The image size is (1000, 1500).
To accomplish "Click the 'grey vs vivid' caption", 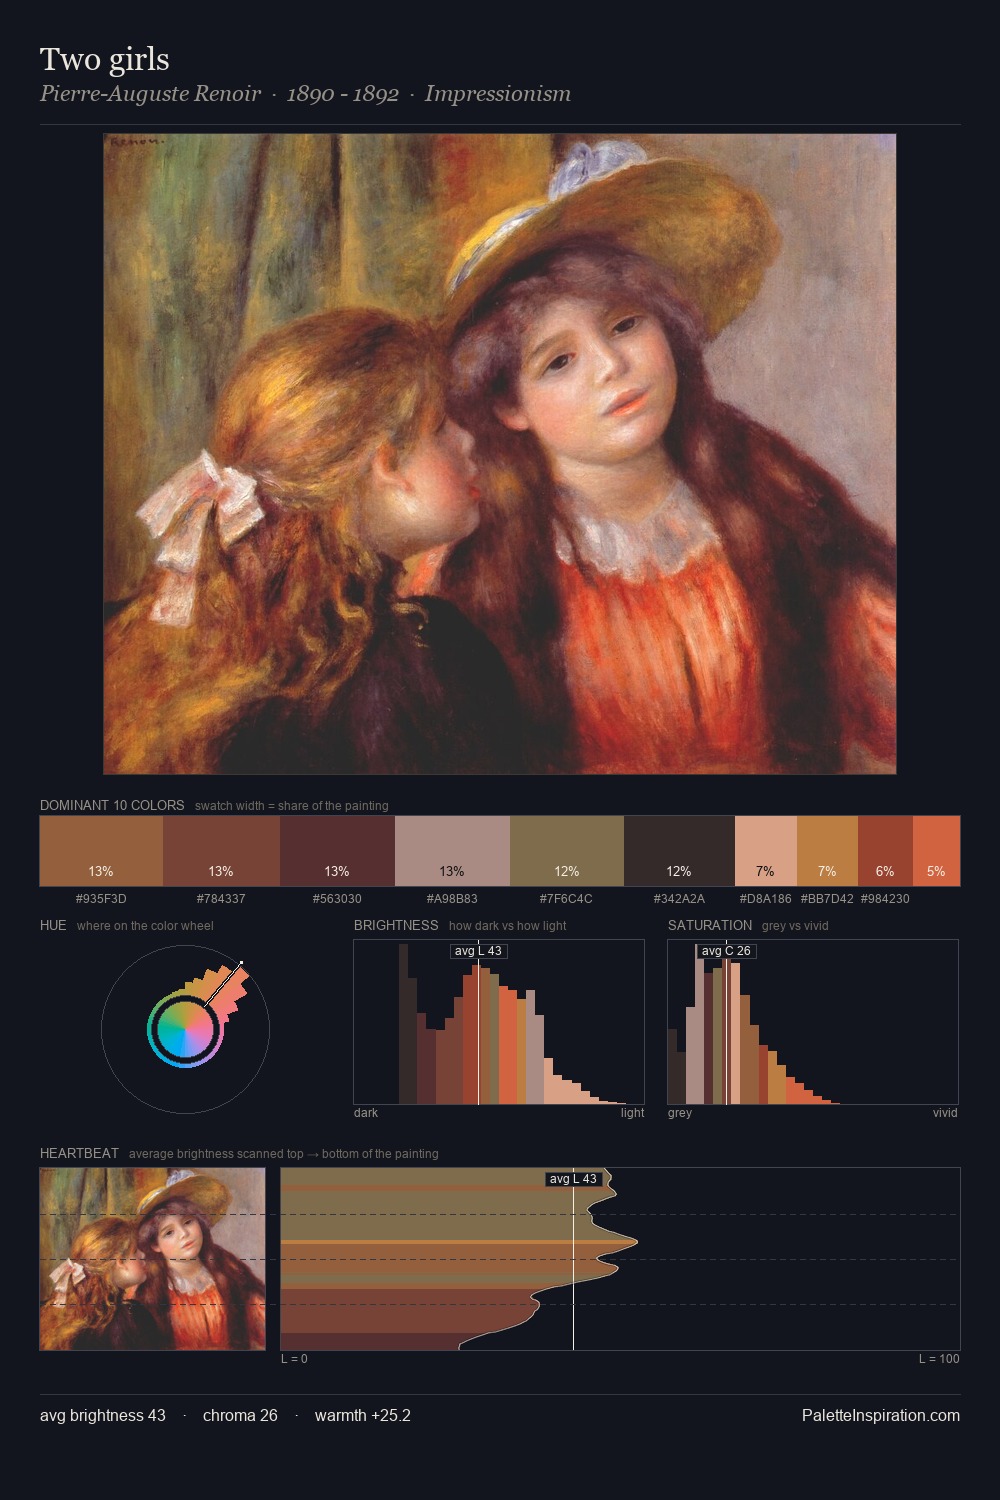I will [x=795, y=925].
